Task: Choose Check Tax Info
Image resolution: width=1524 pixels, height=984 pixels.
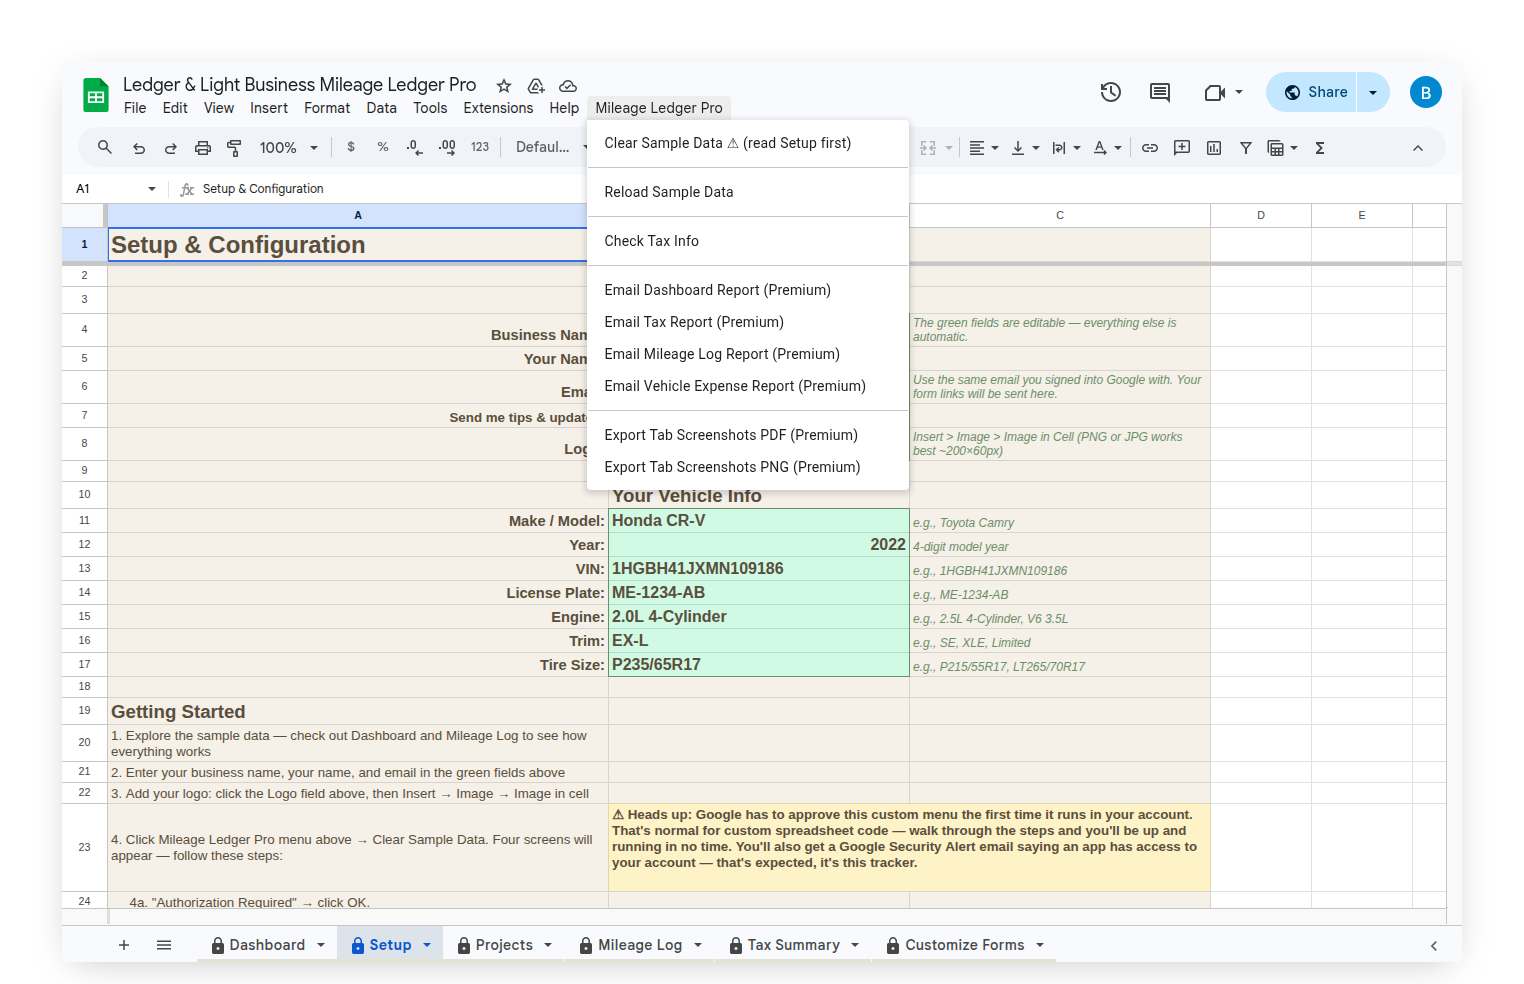Action: coord(748,241)
